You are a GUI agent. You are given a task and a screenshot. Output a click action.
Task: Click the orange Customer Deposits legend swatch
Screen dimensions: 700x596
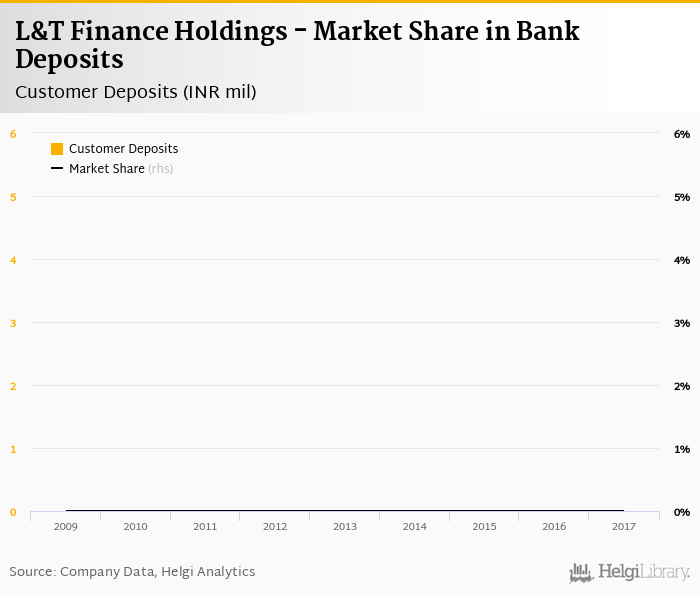pos(57,149)
